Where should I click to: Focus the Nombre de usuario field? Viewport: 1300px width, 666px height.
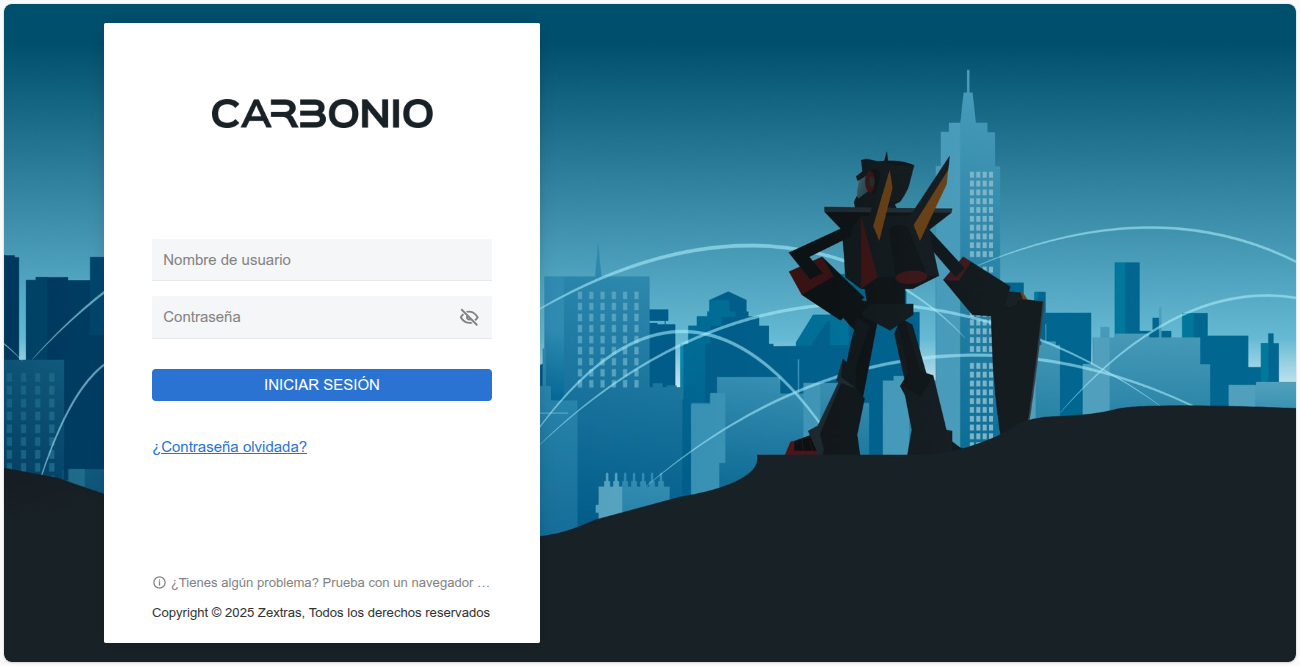[x=322, y=260]
